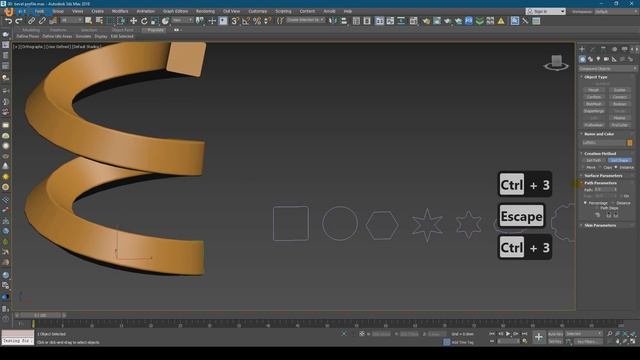
Task: Activate the Select and Link tool
Action: tap(31, 21)
